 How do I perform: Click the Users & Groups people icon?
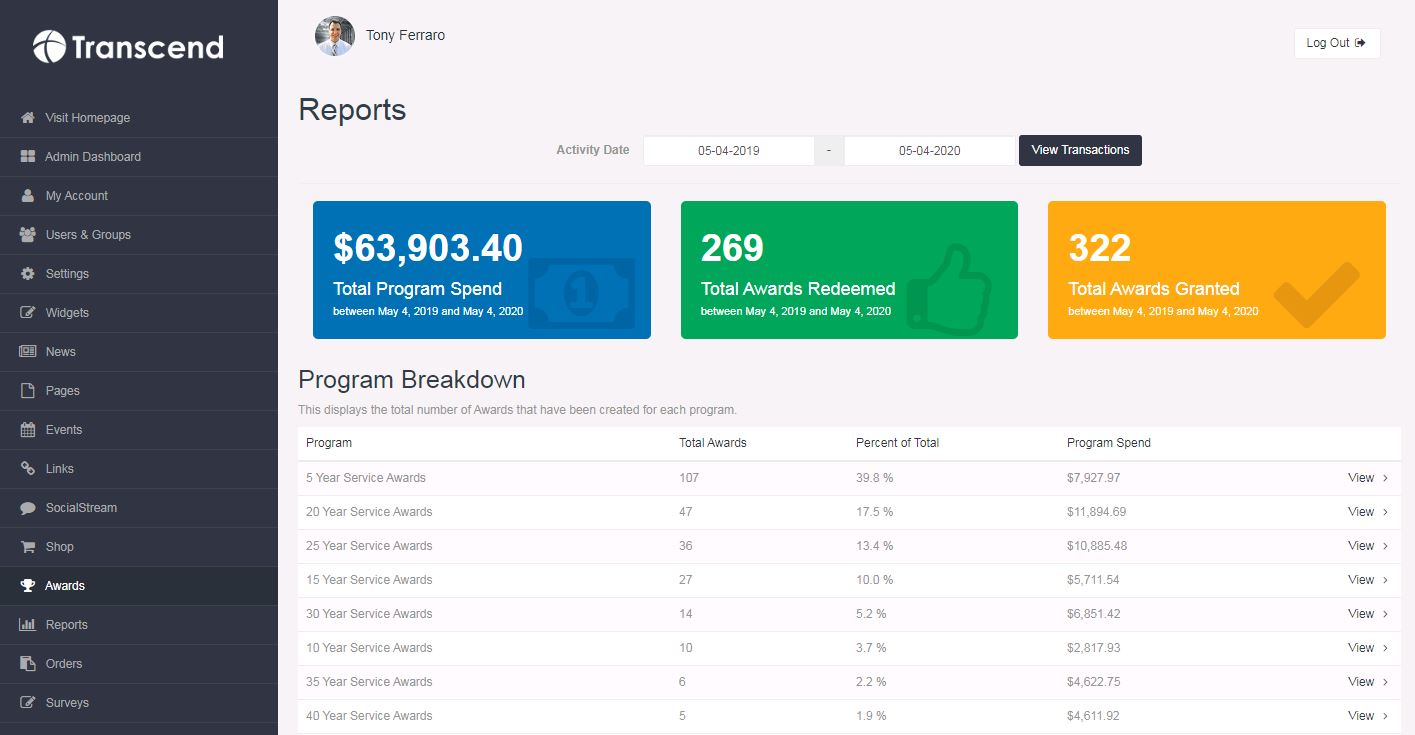28,234
